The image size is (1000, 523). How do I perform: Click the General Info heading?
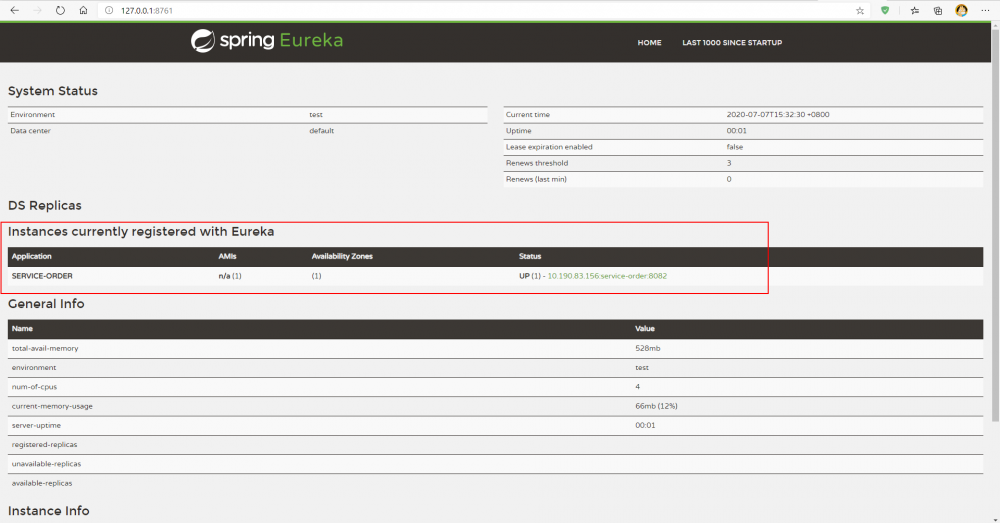tap(46, 304)
